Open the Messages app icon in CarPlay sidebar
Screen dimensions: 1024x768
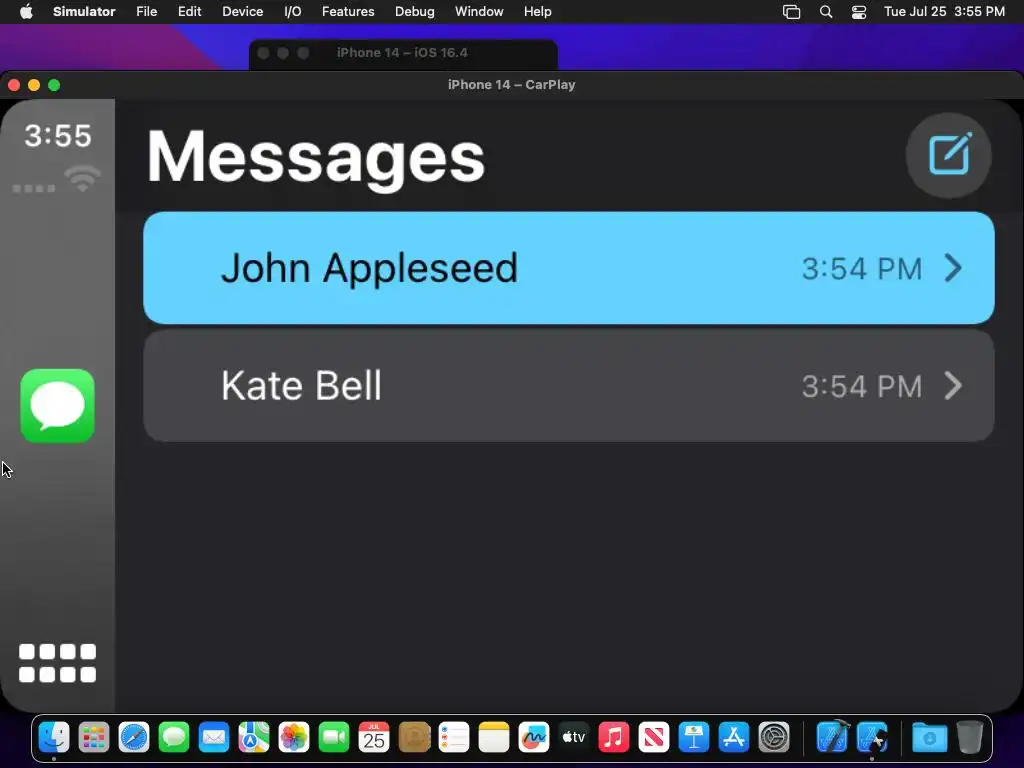point(57,406)
